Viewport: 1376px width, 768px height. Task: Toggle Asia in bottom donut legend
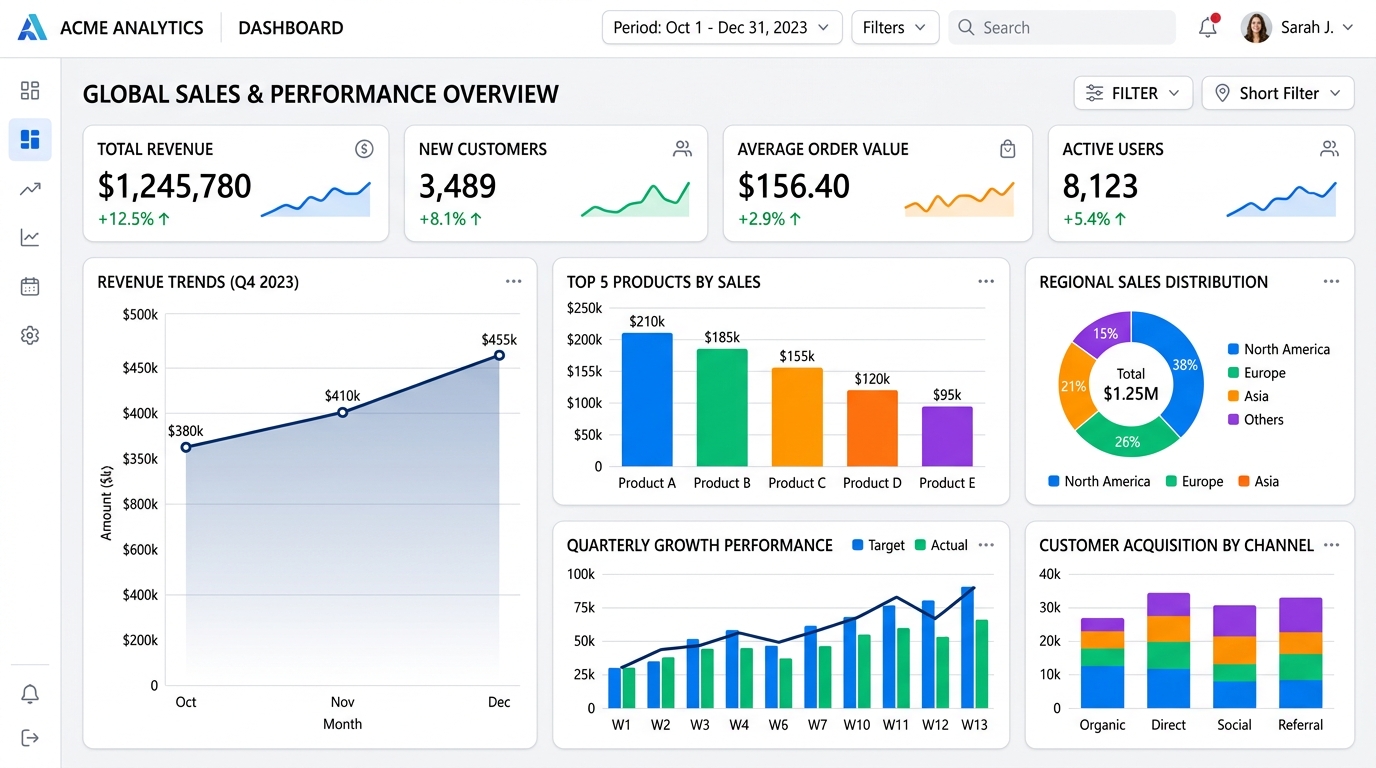(1258, 481)
